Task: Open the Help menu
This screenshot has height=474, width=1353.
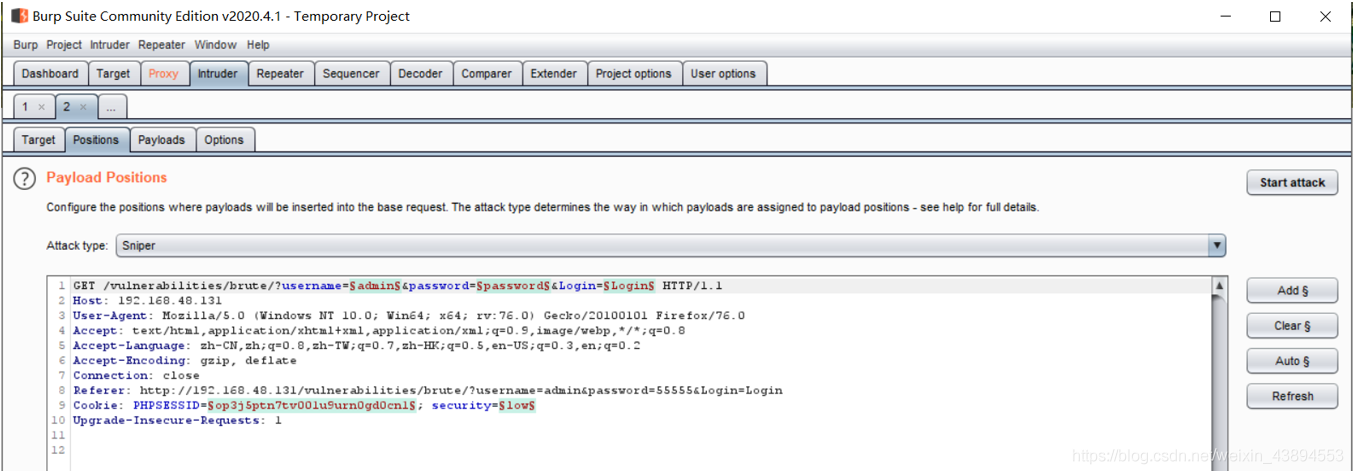Action: 258,45
